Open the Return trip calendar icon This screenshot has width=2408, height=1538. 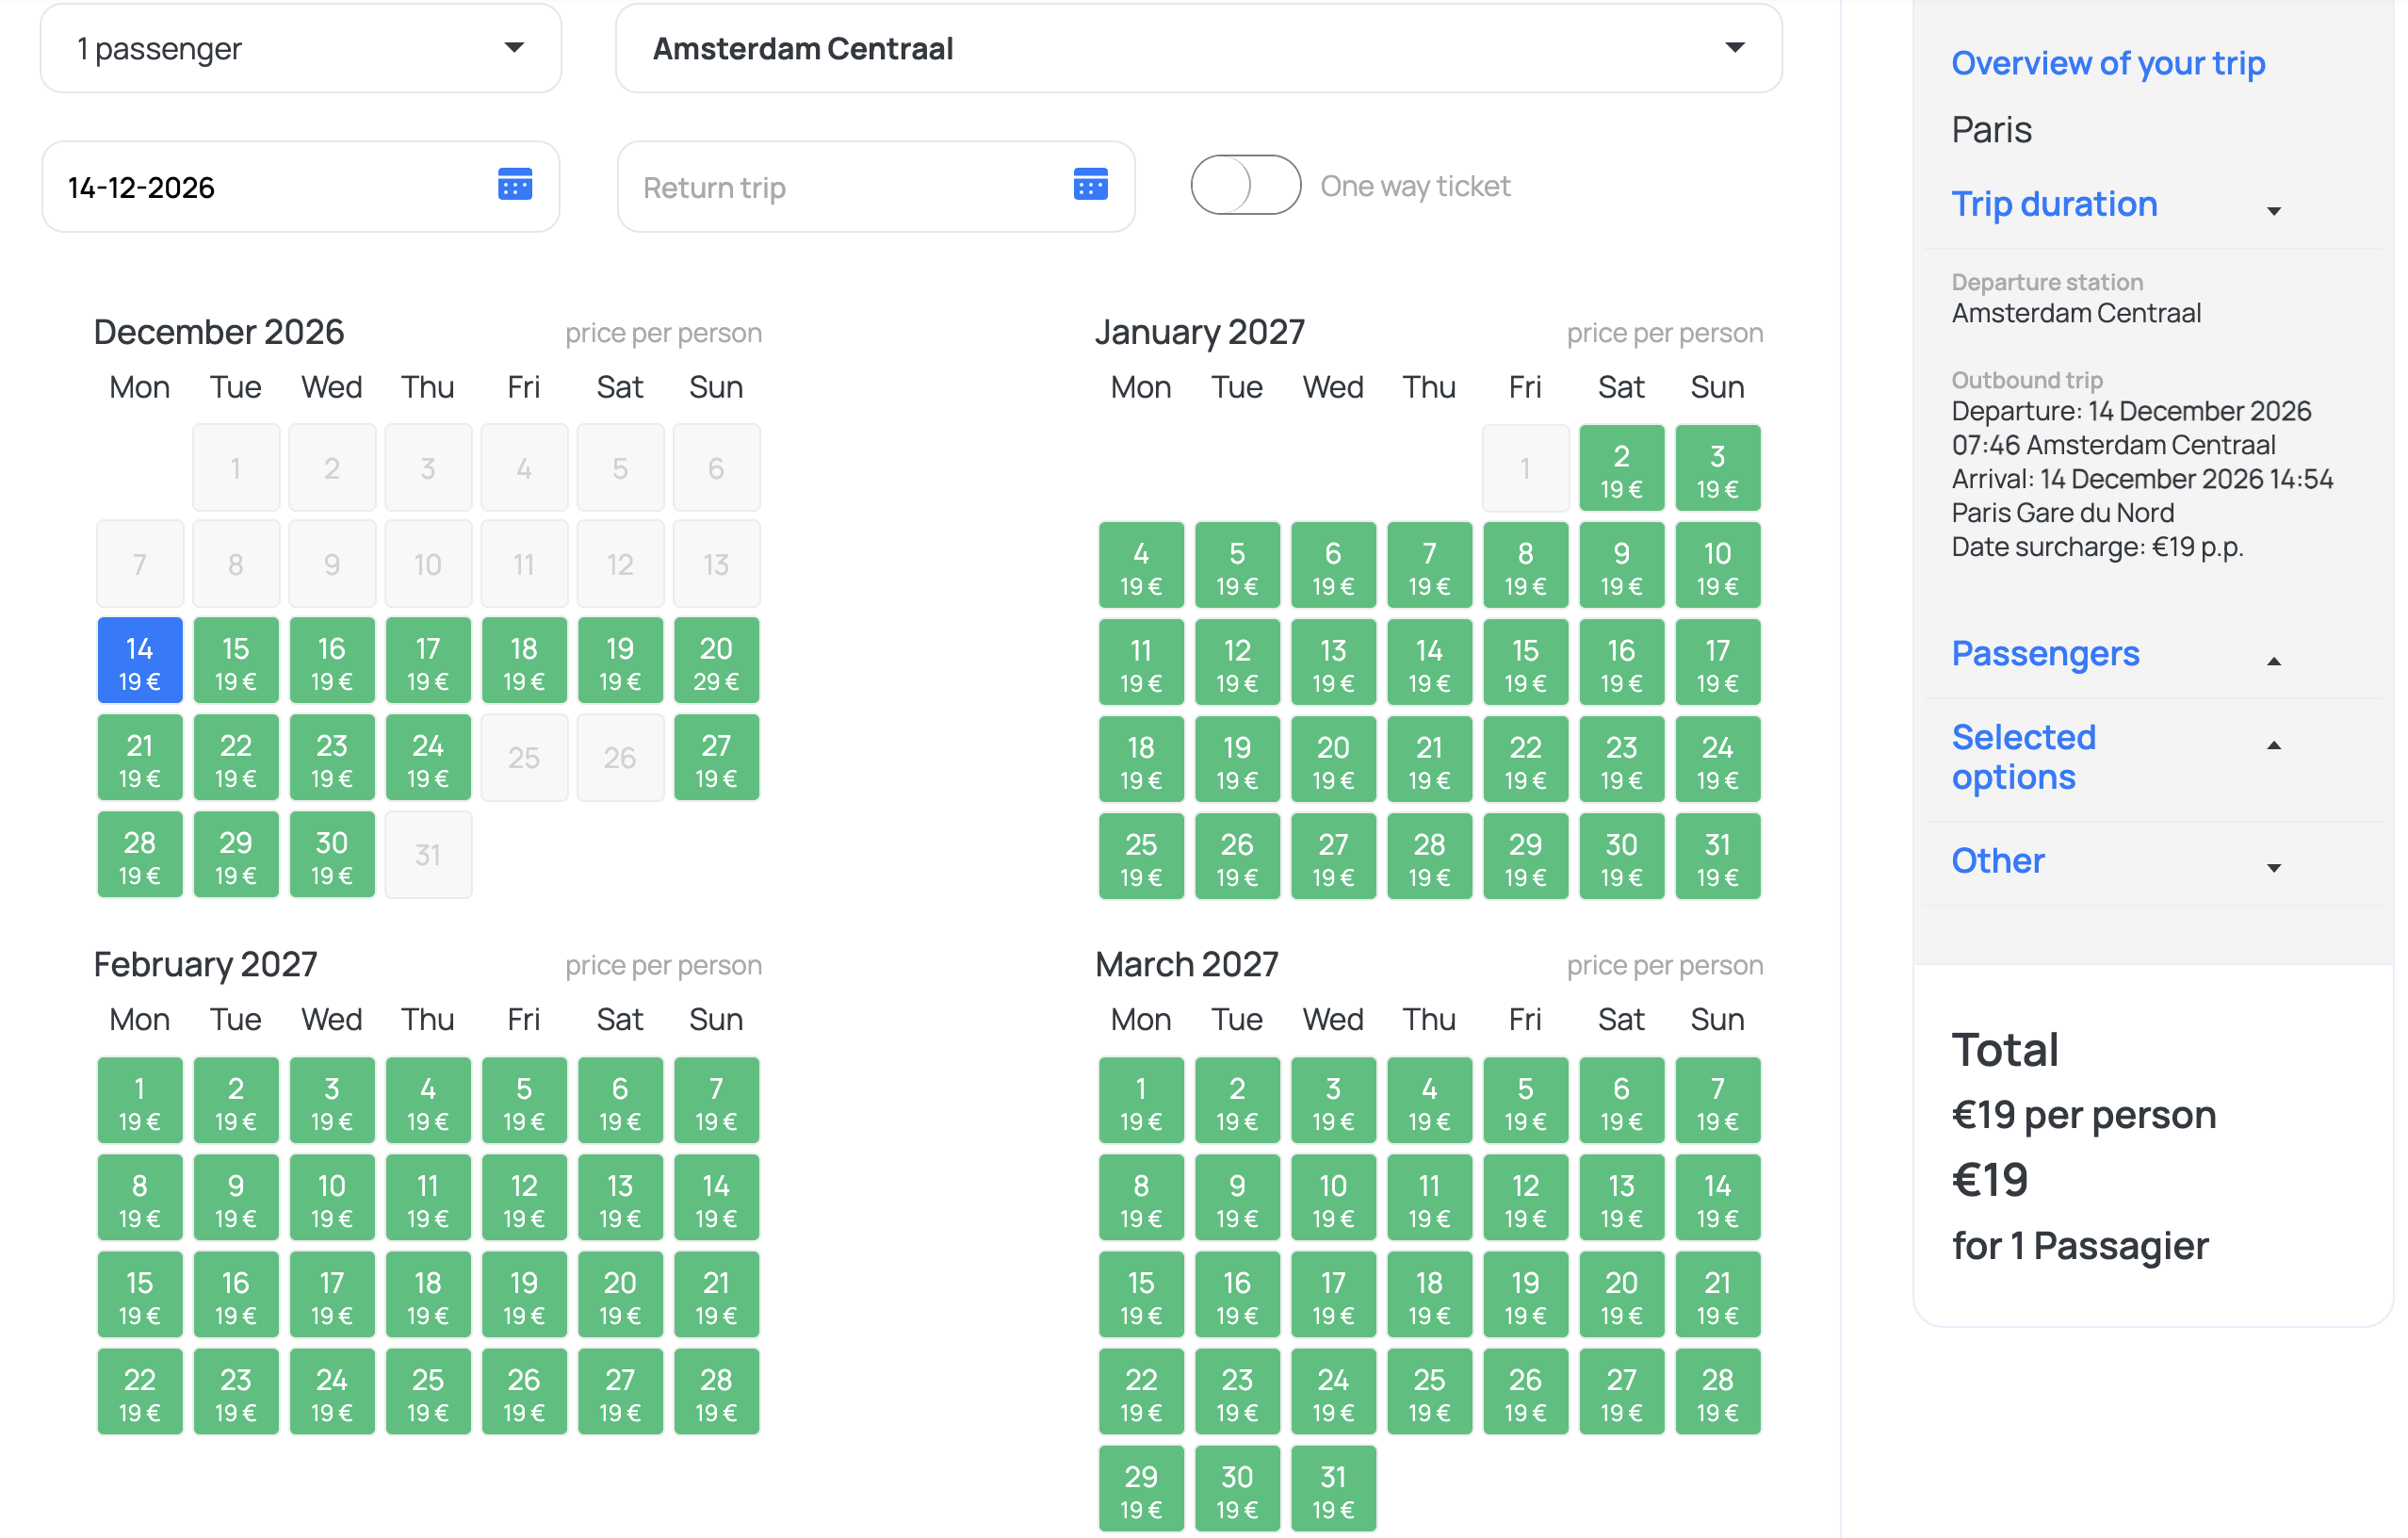click(1090, 185)
